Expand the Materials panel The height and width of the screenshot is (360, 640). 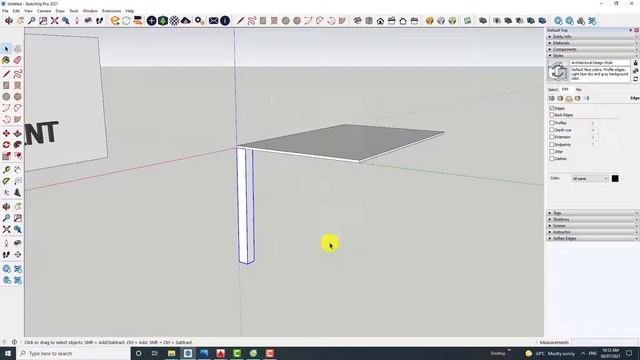click(593, 43)
